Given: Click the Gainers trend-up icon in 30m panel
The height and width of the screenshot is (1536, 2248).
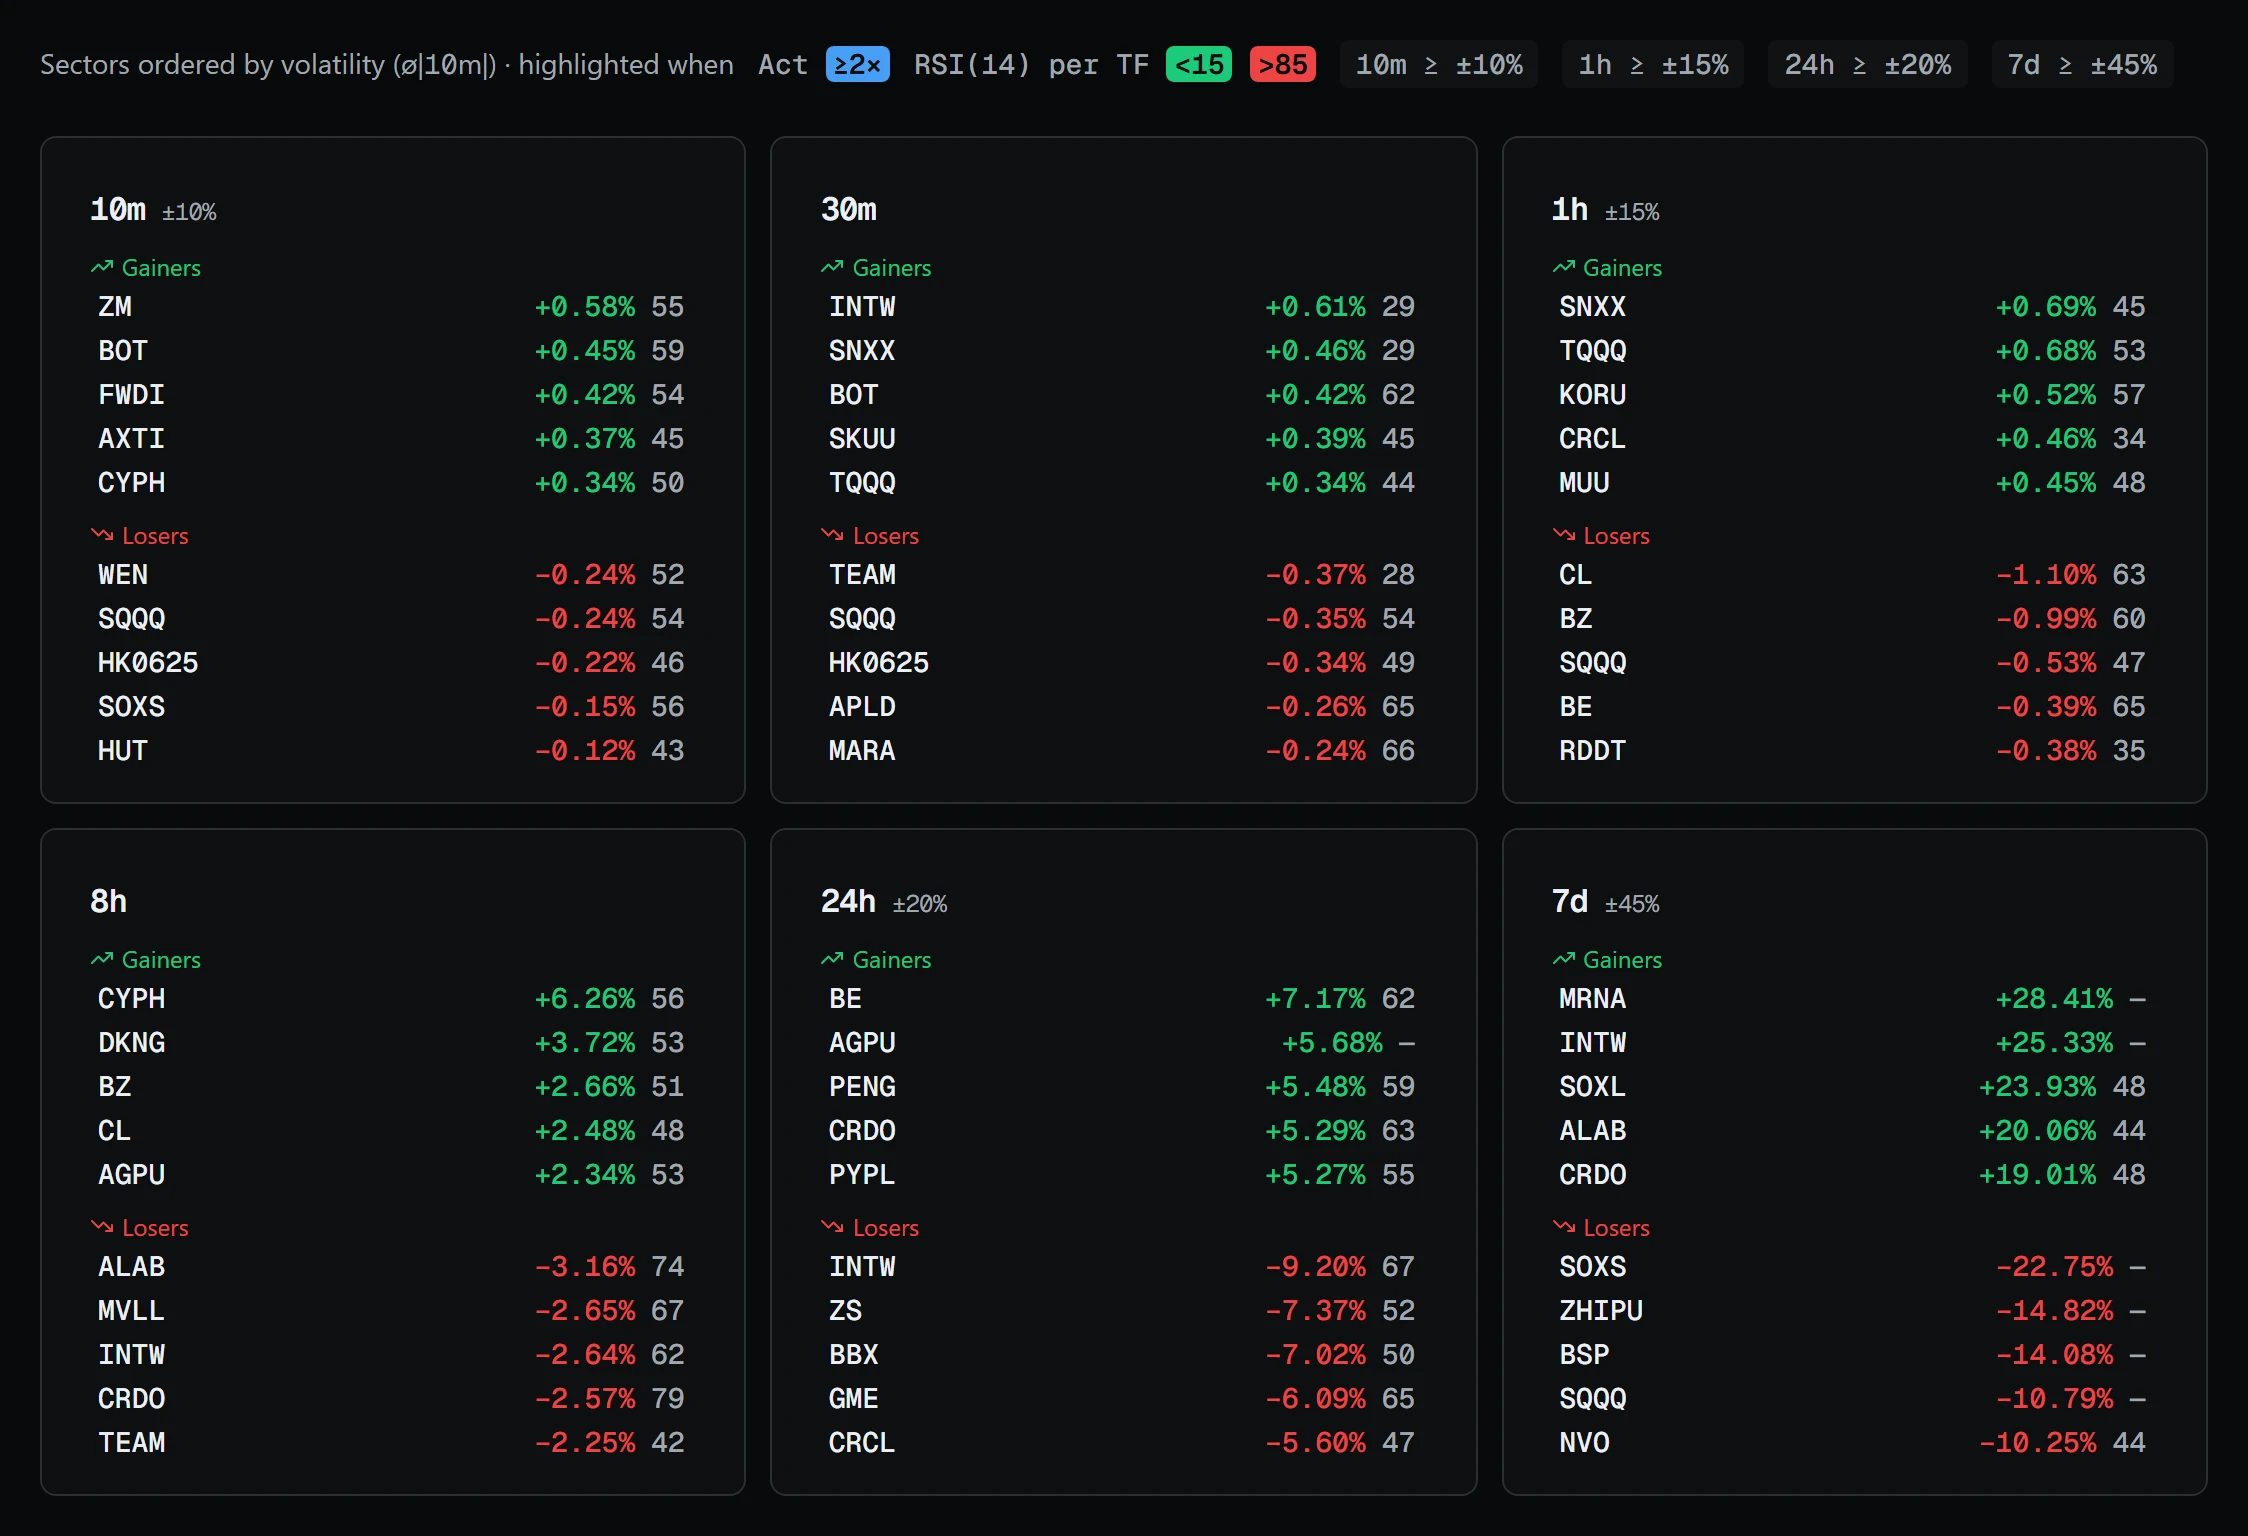Looking at the screenshot, I should (x=832, y=267).
